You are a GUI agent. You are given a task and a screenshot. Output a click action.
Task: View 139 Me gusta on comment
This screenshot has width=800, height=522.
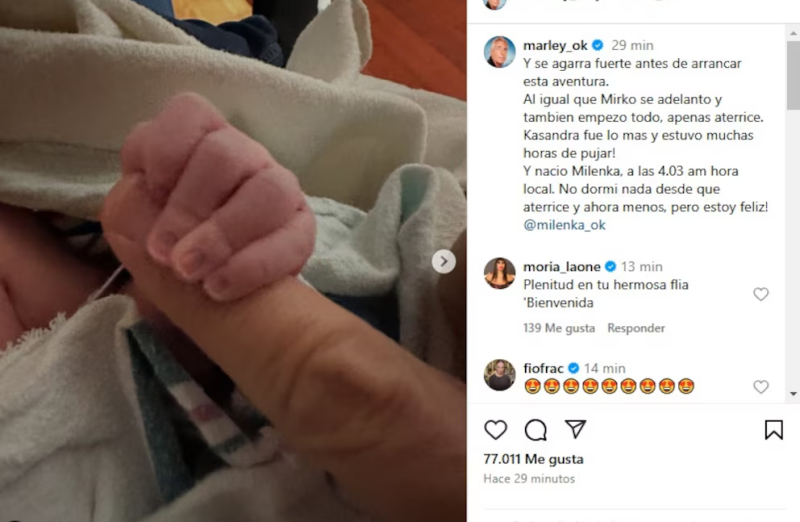click(559, 328)
